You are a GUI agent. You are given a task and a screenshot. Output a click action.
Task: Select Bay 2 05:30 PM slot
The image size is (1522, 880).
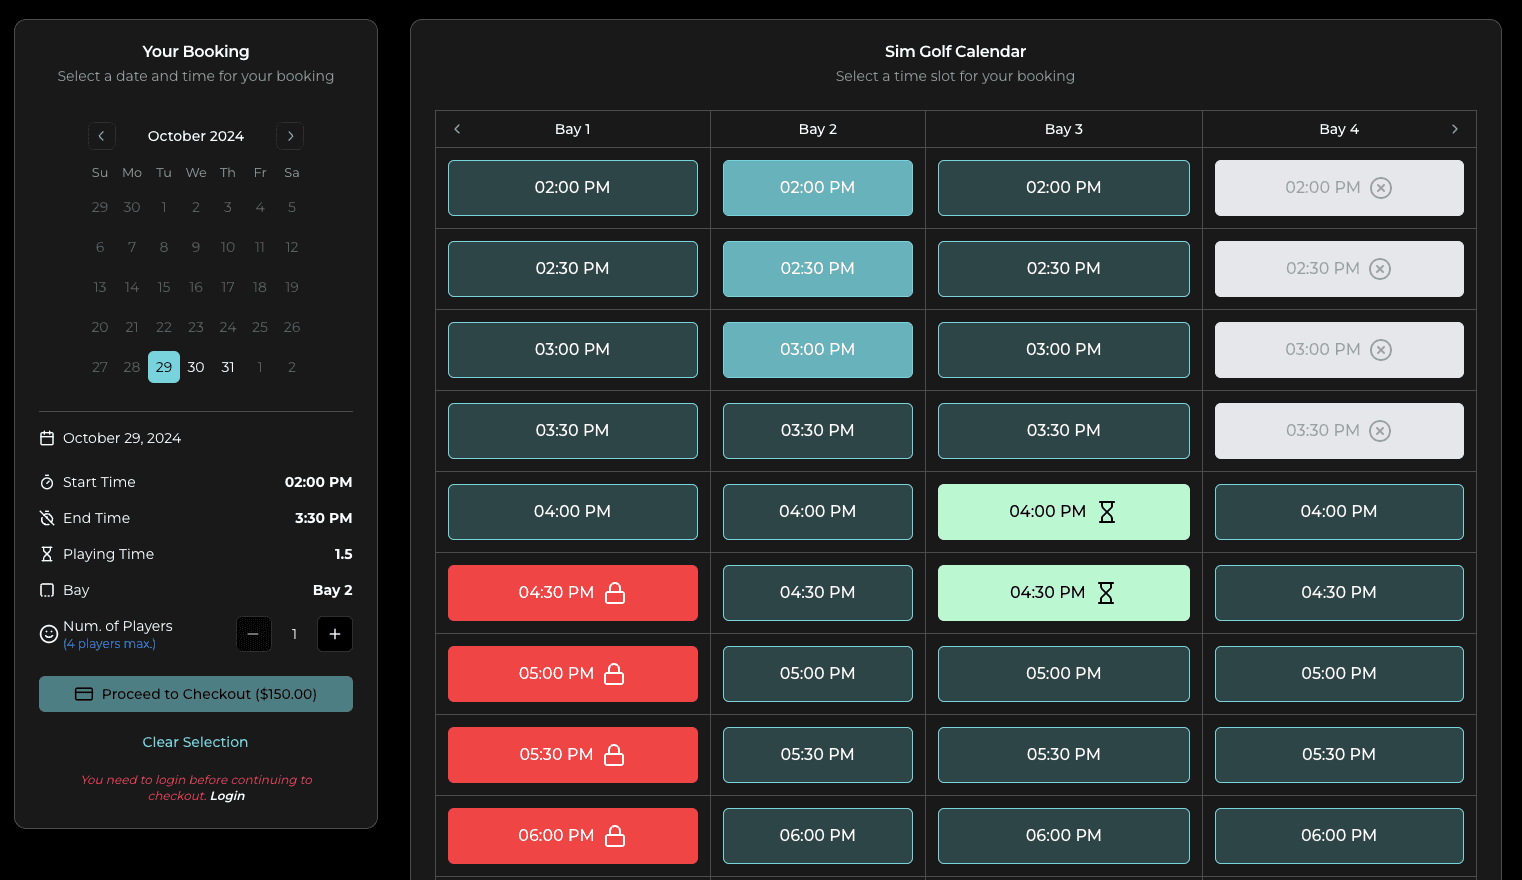coord(818,755)
